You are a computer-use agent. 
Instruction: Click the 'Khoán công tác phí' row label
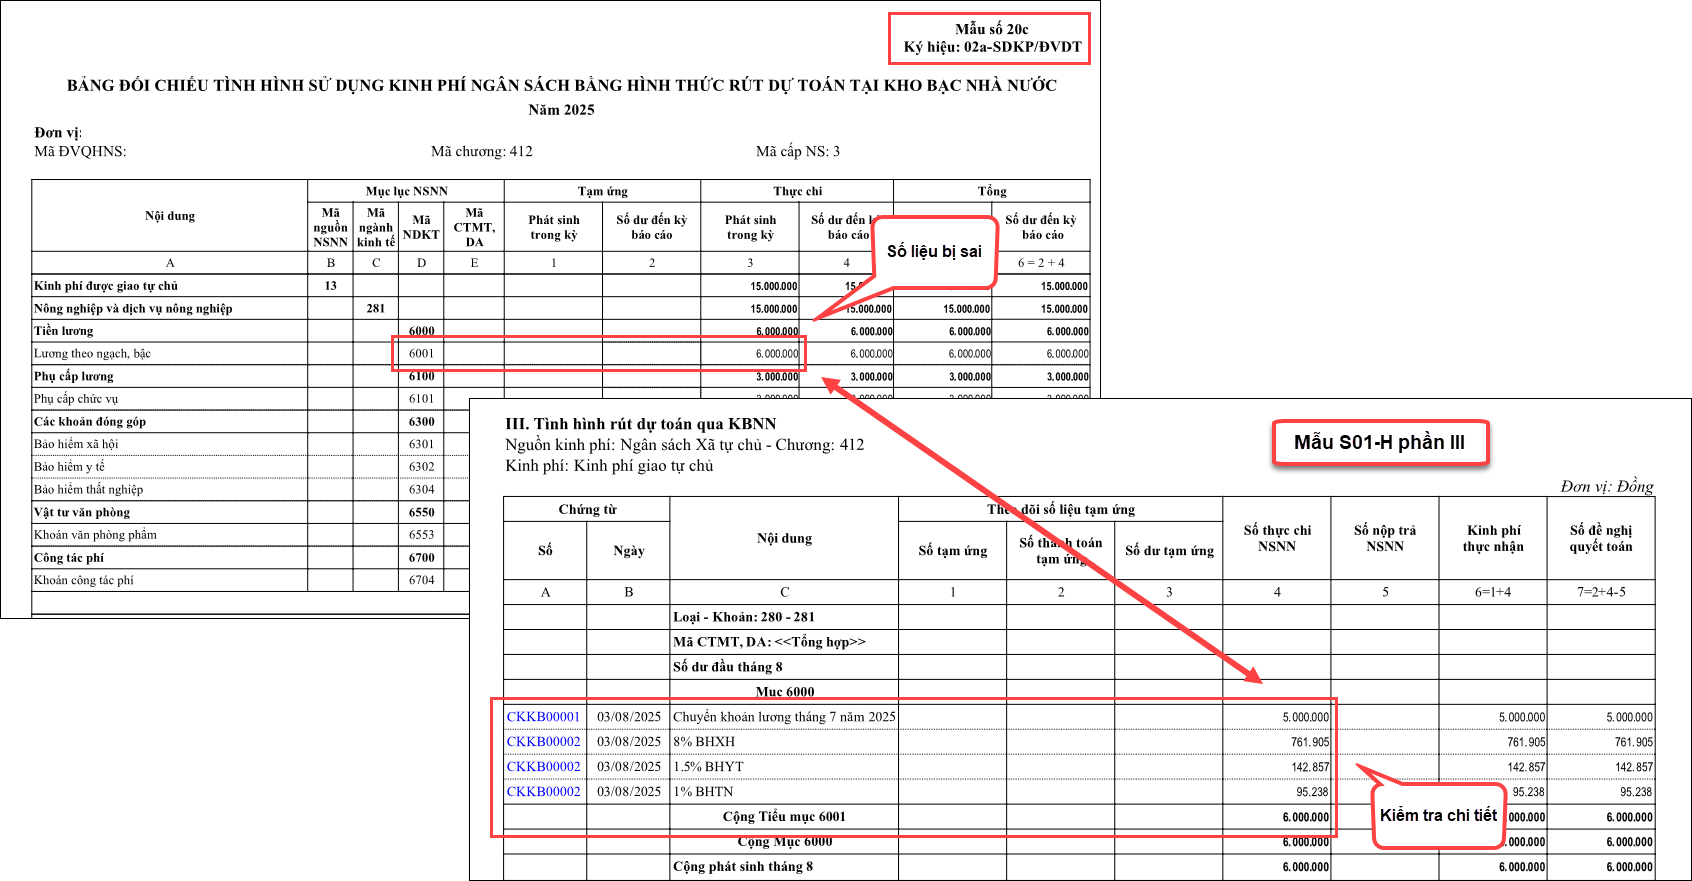[84, 580]
